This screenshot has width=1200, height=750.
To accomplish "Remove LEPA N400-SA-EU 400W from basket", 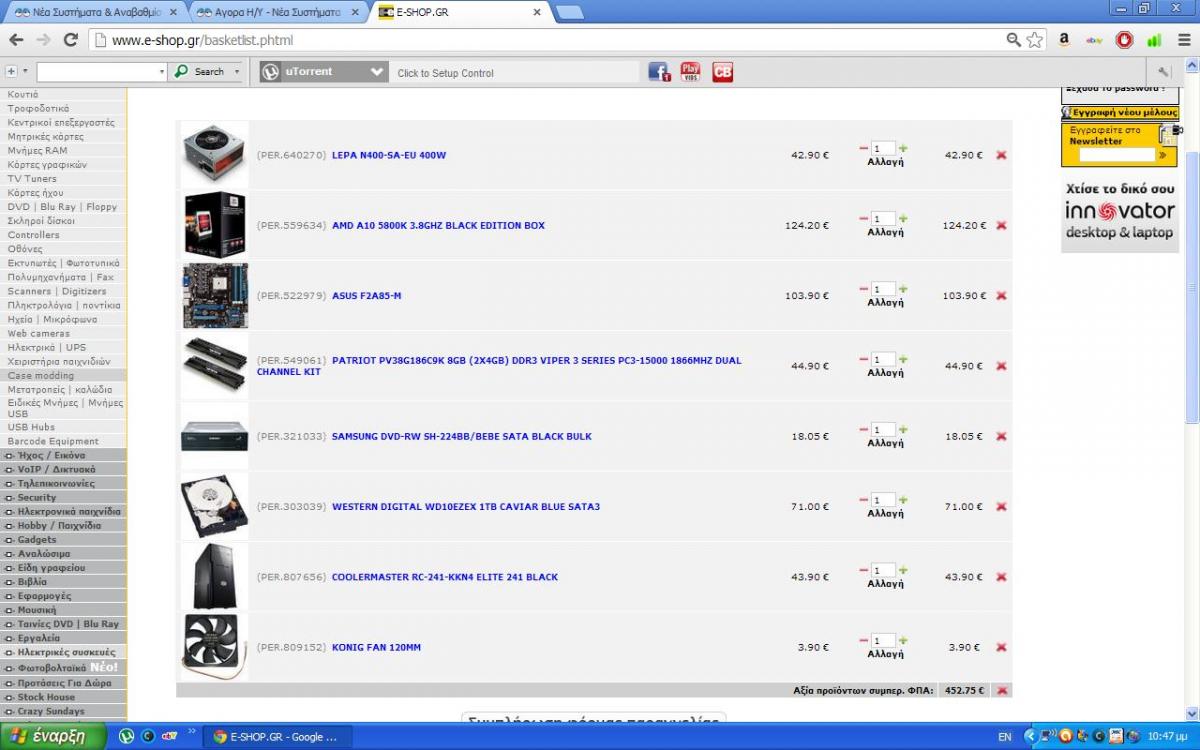I will pyautogui.click(x=1001, y=155).
